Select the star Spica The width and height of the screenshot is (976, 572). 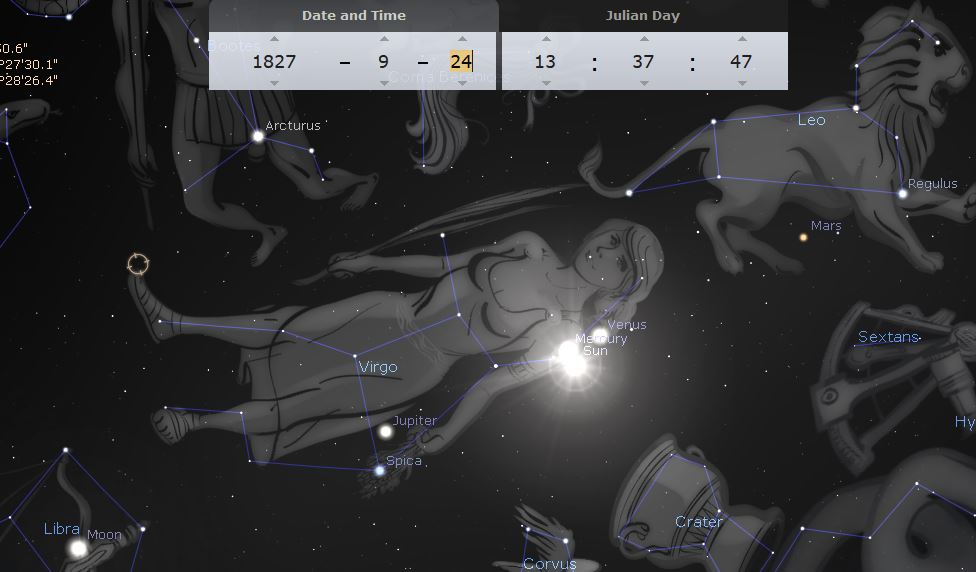tap(380, 471)
